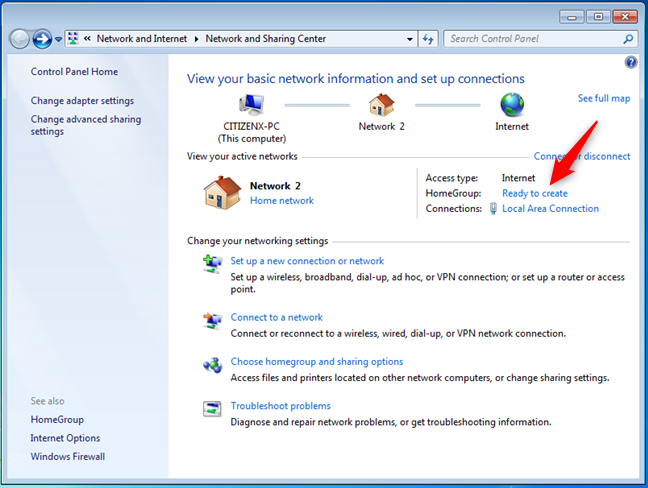The image size is (648, 488).
Task: Click the 'Diagnose and repair network problems' description
Action: click(391, 422)
